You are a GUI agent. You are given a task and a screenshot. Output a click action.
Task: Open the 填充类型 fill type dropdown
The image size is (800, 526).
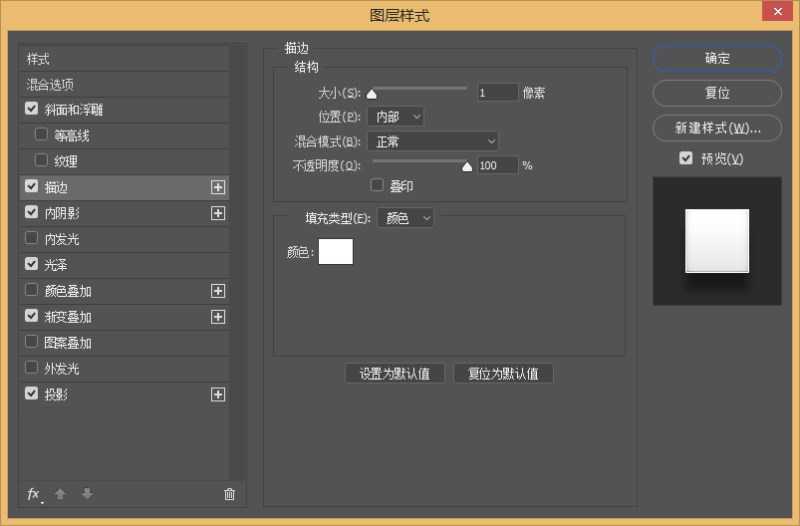(x=405, y=218)
